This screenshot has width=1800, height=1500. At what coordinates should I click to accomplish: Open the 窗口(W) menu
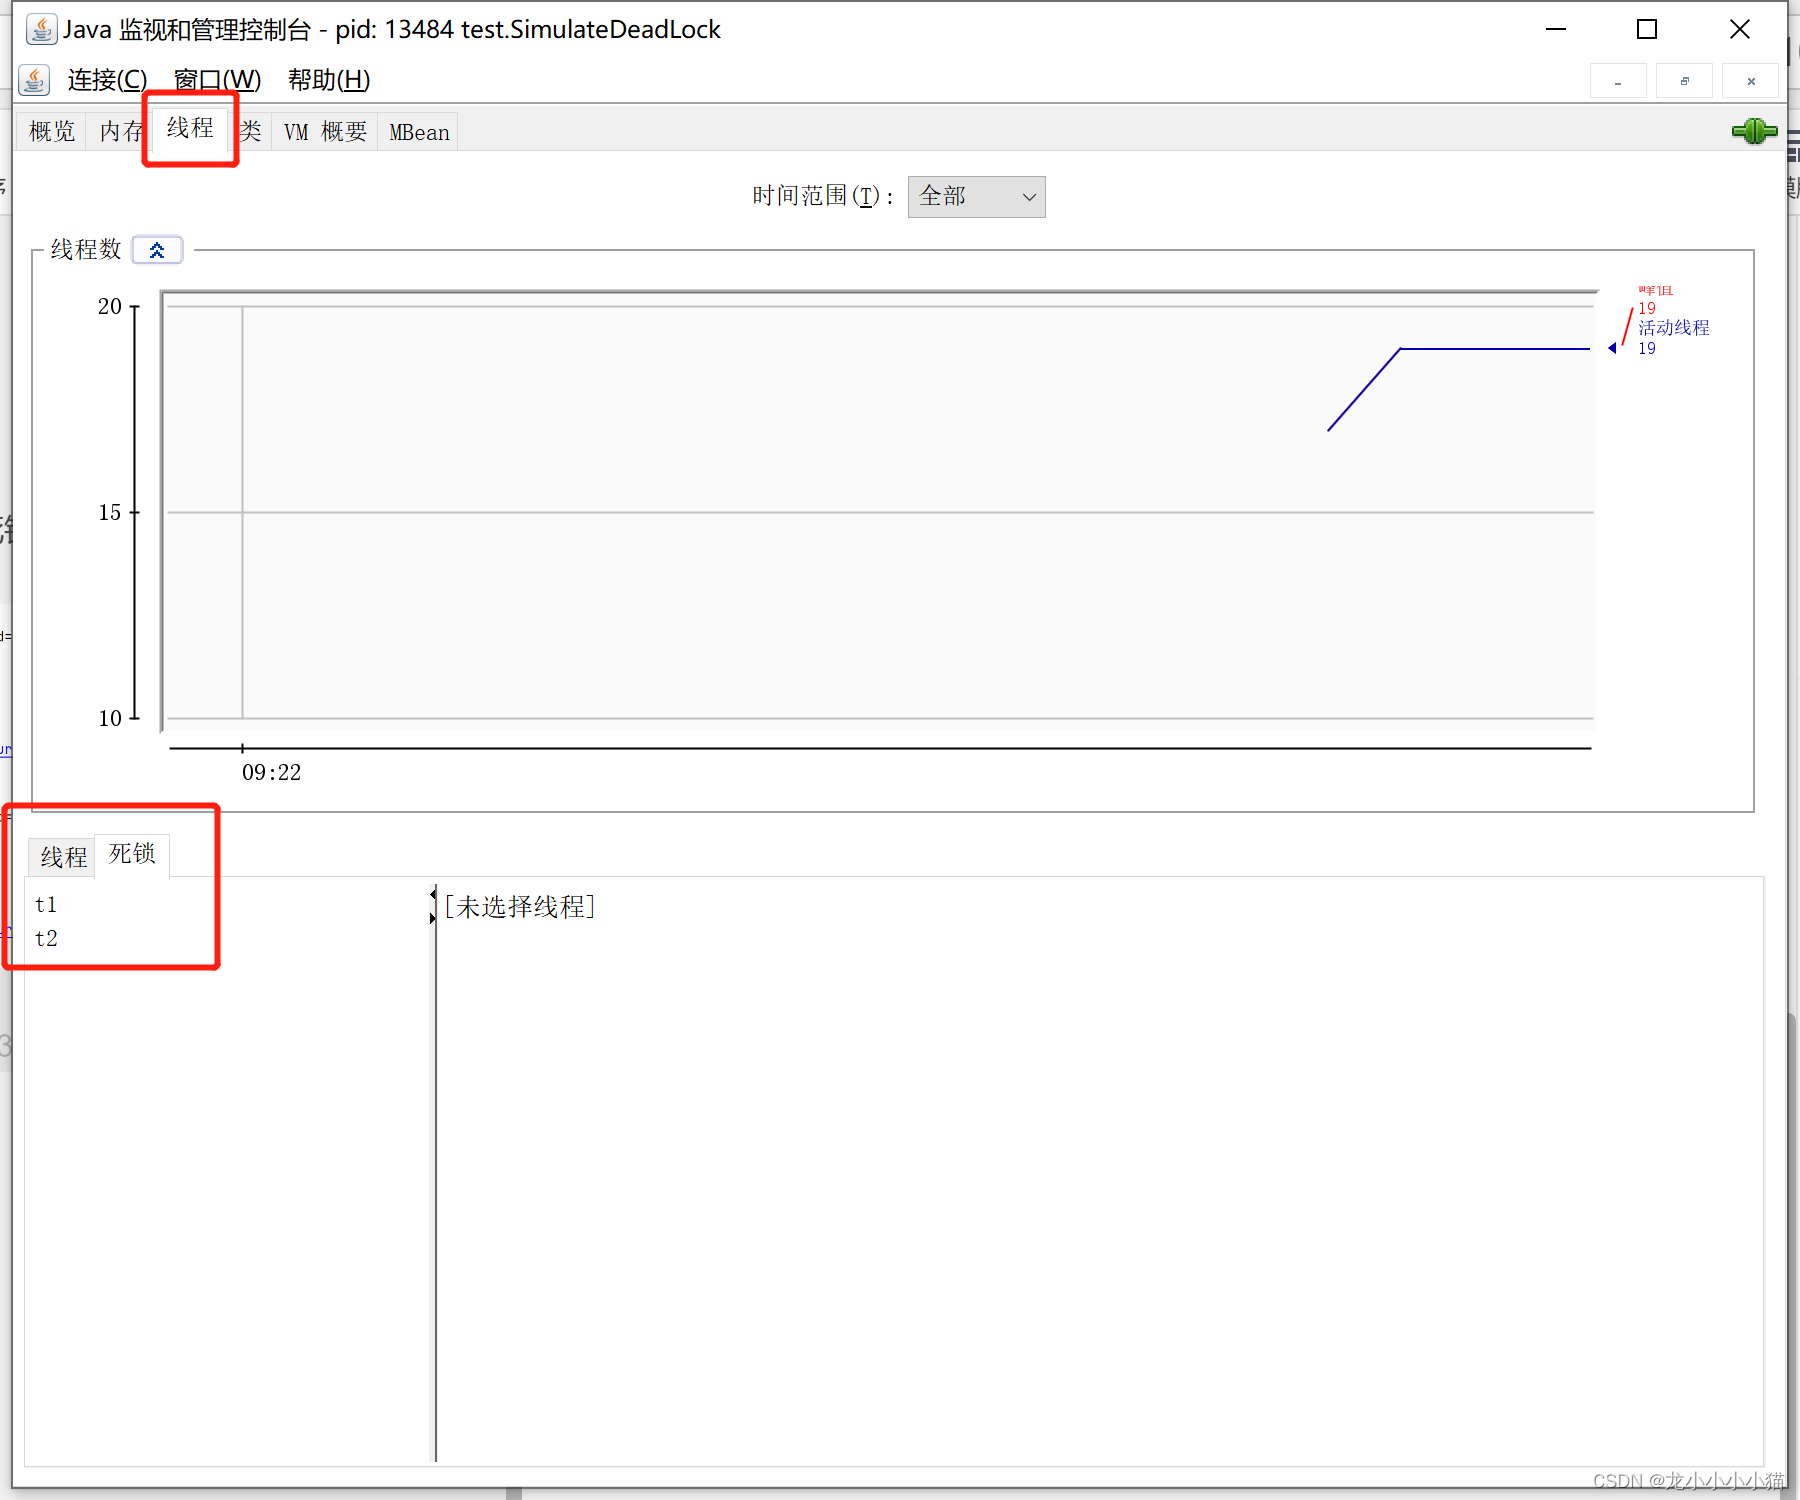(217, 80)
